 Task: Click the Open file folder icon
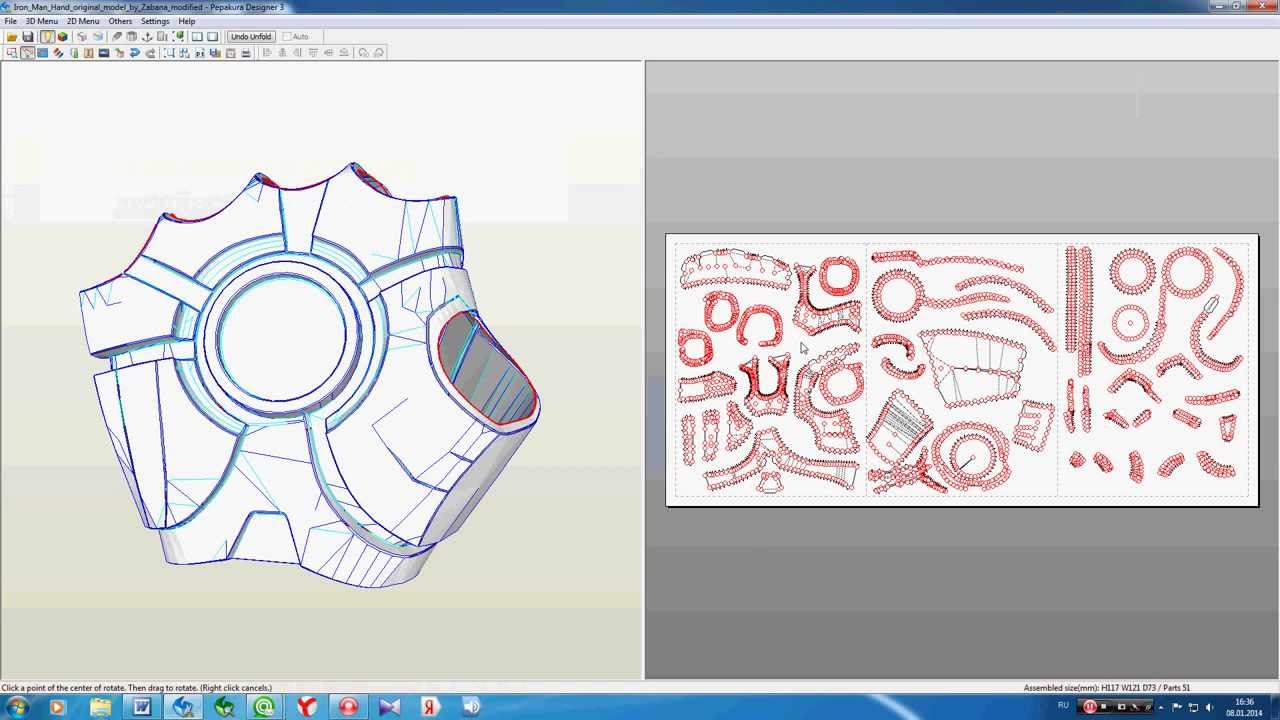[12, 37]
